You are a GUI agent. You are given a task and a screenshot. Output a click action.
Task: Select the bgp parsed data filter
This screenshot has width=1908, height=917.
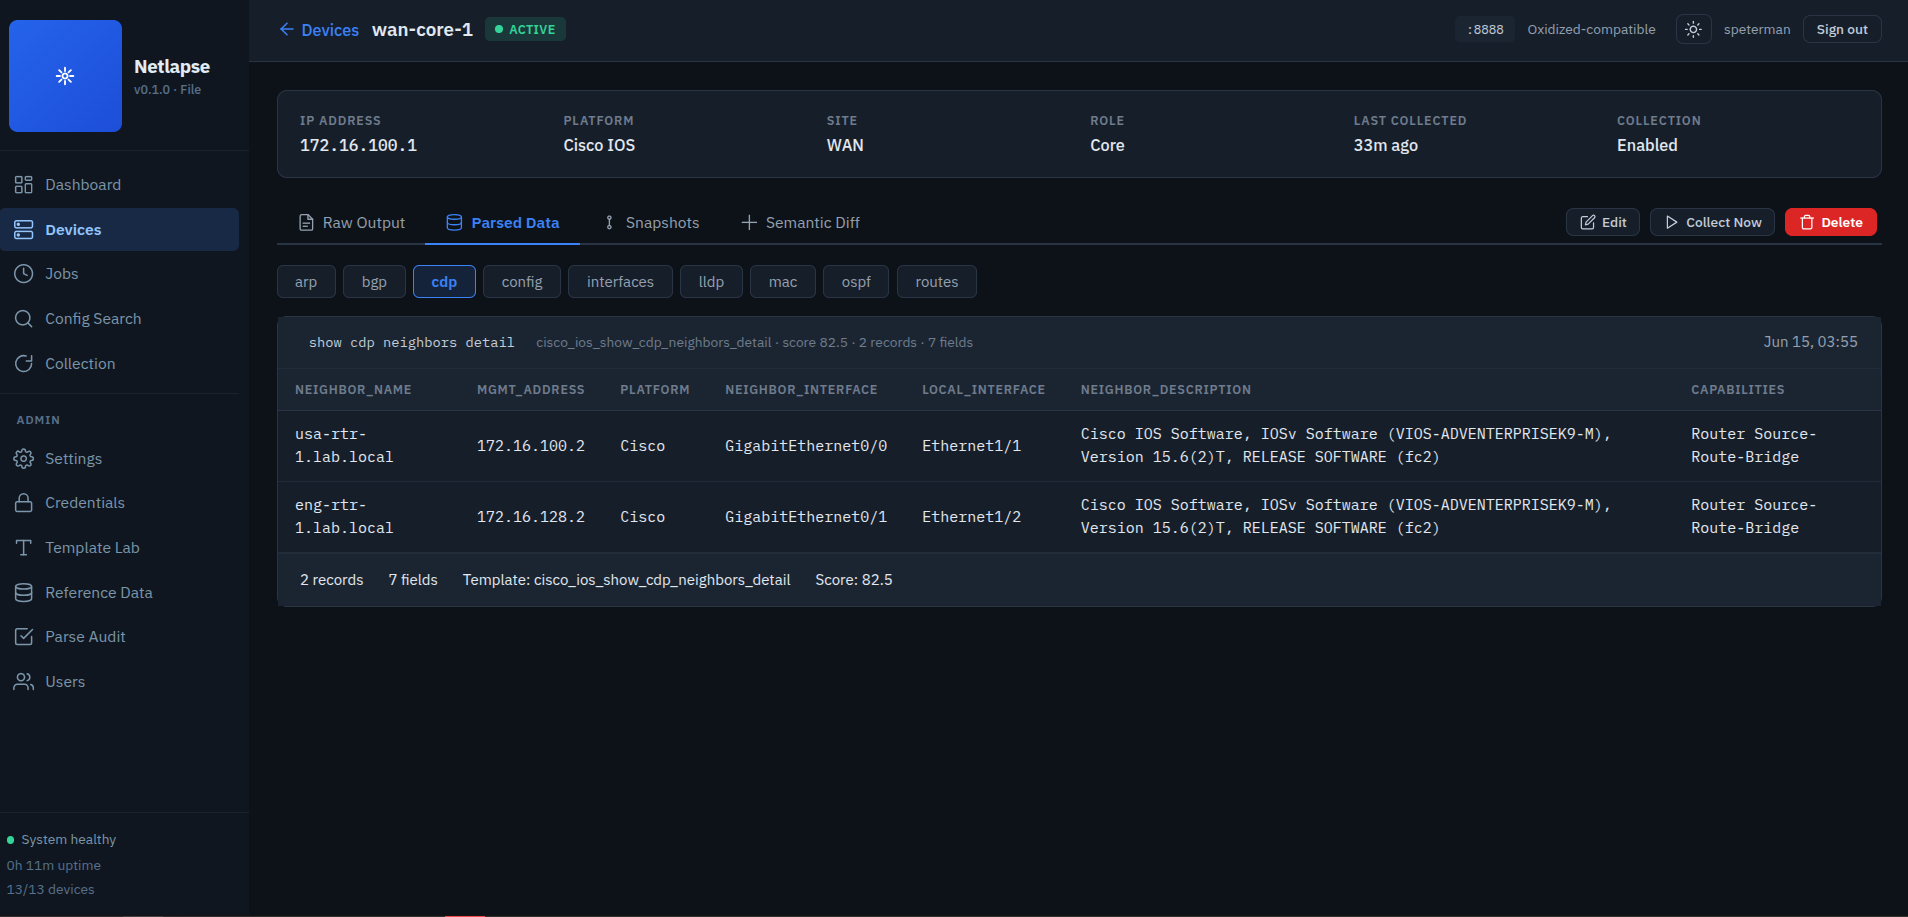pos(374,282)
